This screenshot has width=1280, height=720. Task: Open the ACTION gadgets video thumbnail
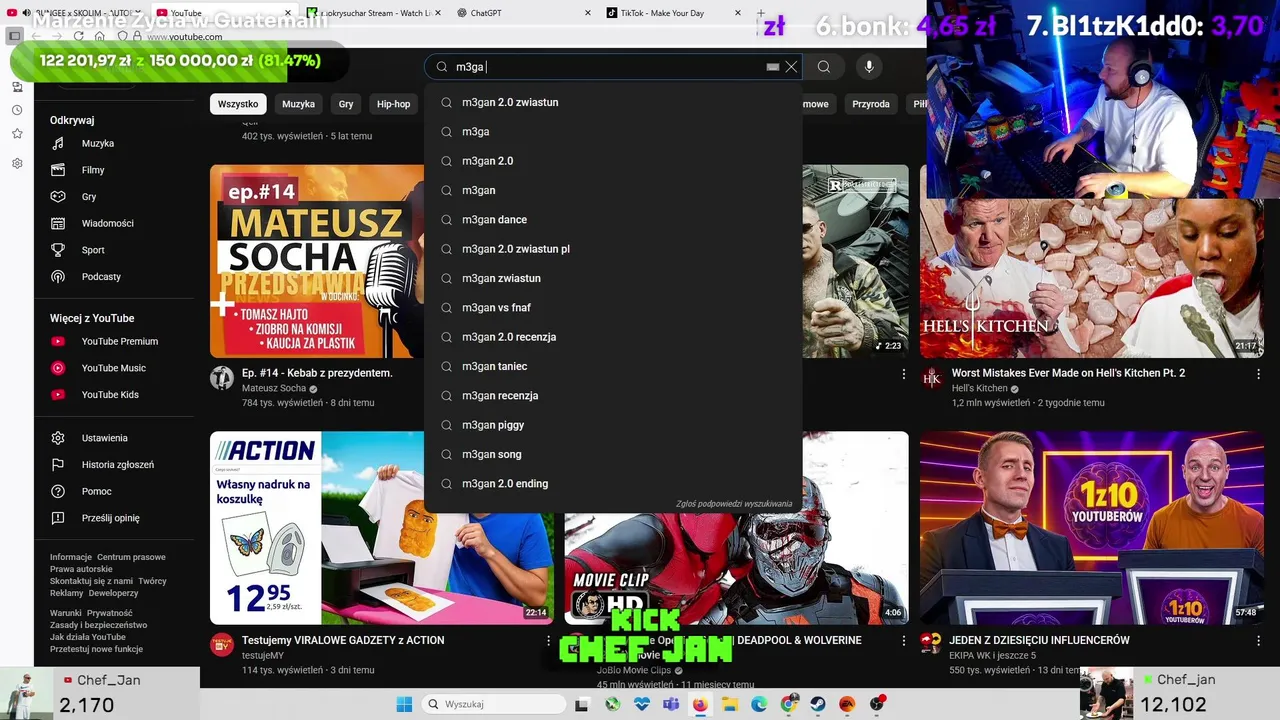[381, 528]
